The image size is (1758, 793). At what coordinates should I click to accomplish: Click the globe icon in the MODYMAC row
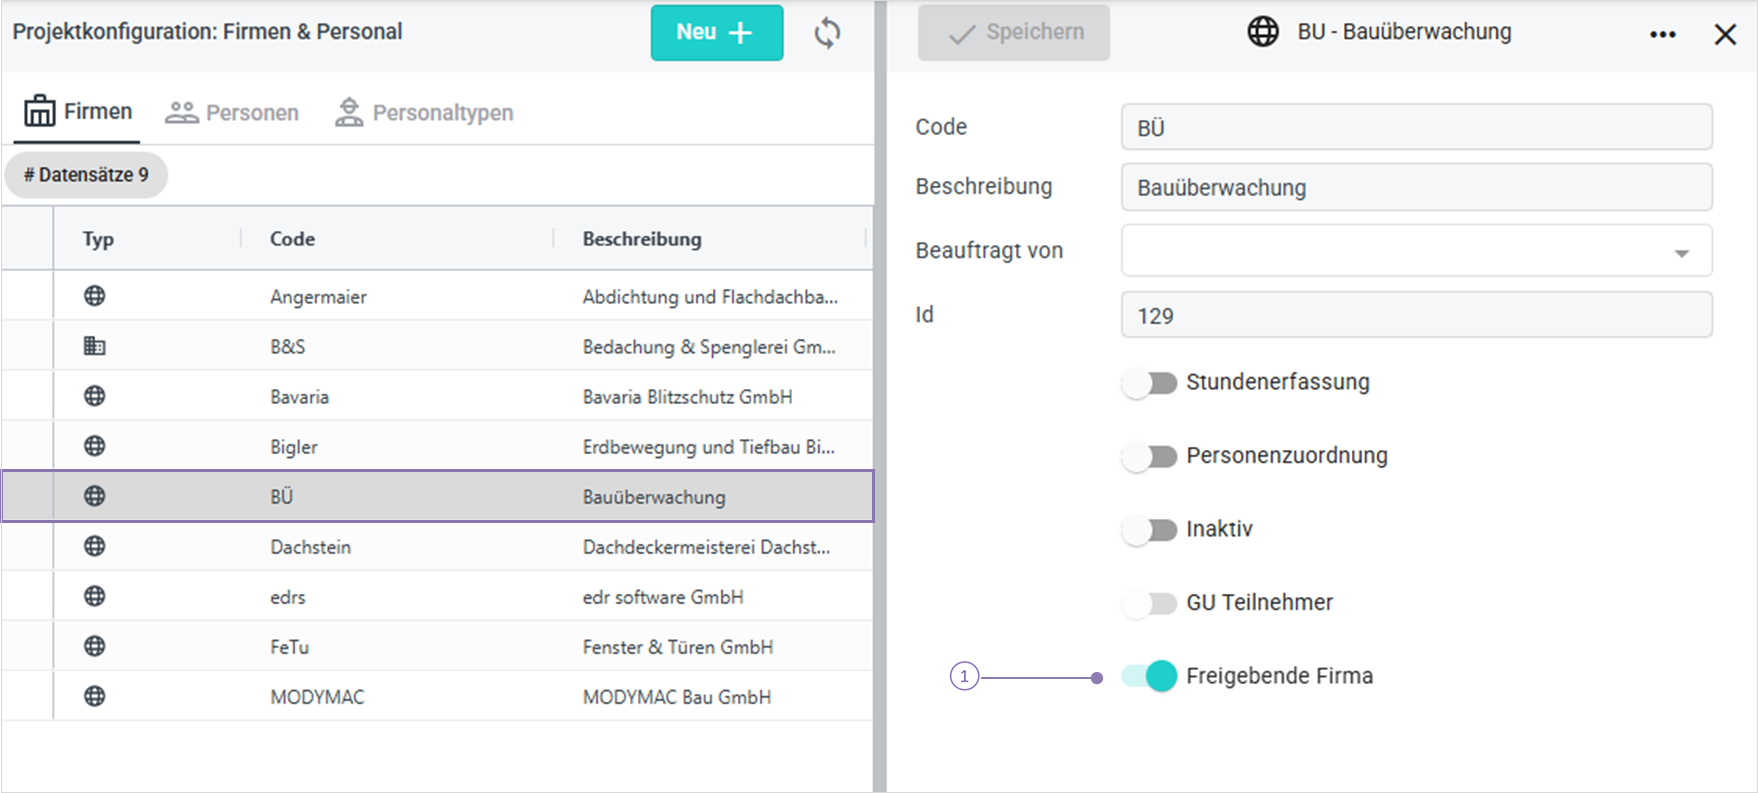pos(95,696)
